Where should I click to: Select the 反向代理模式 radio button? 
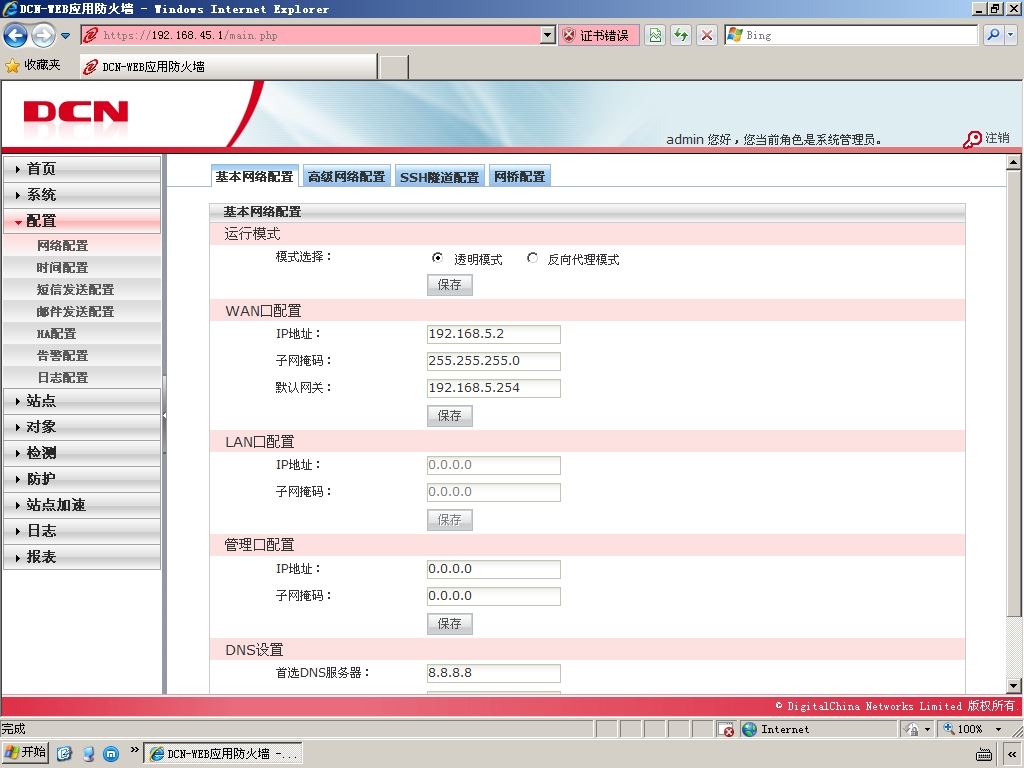[532, 258]
